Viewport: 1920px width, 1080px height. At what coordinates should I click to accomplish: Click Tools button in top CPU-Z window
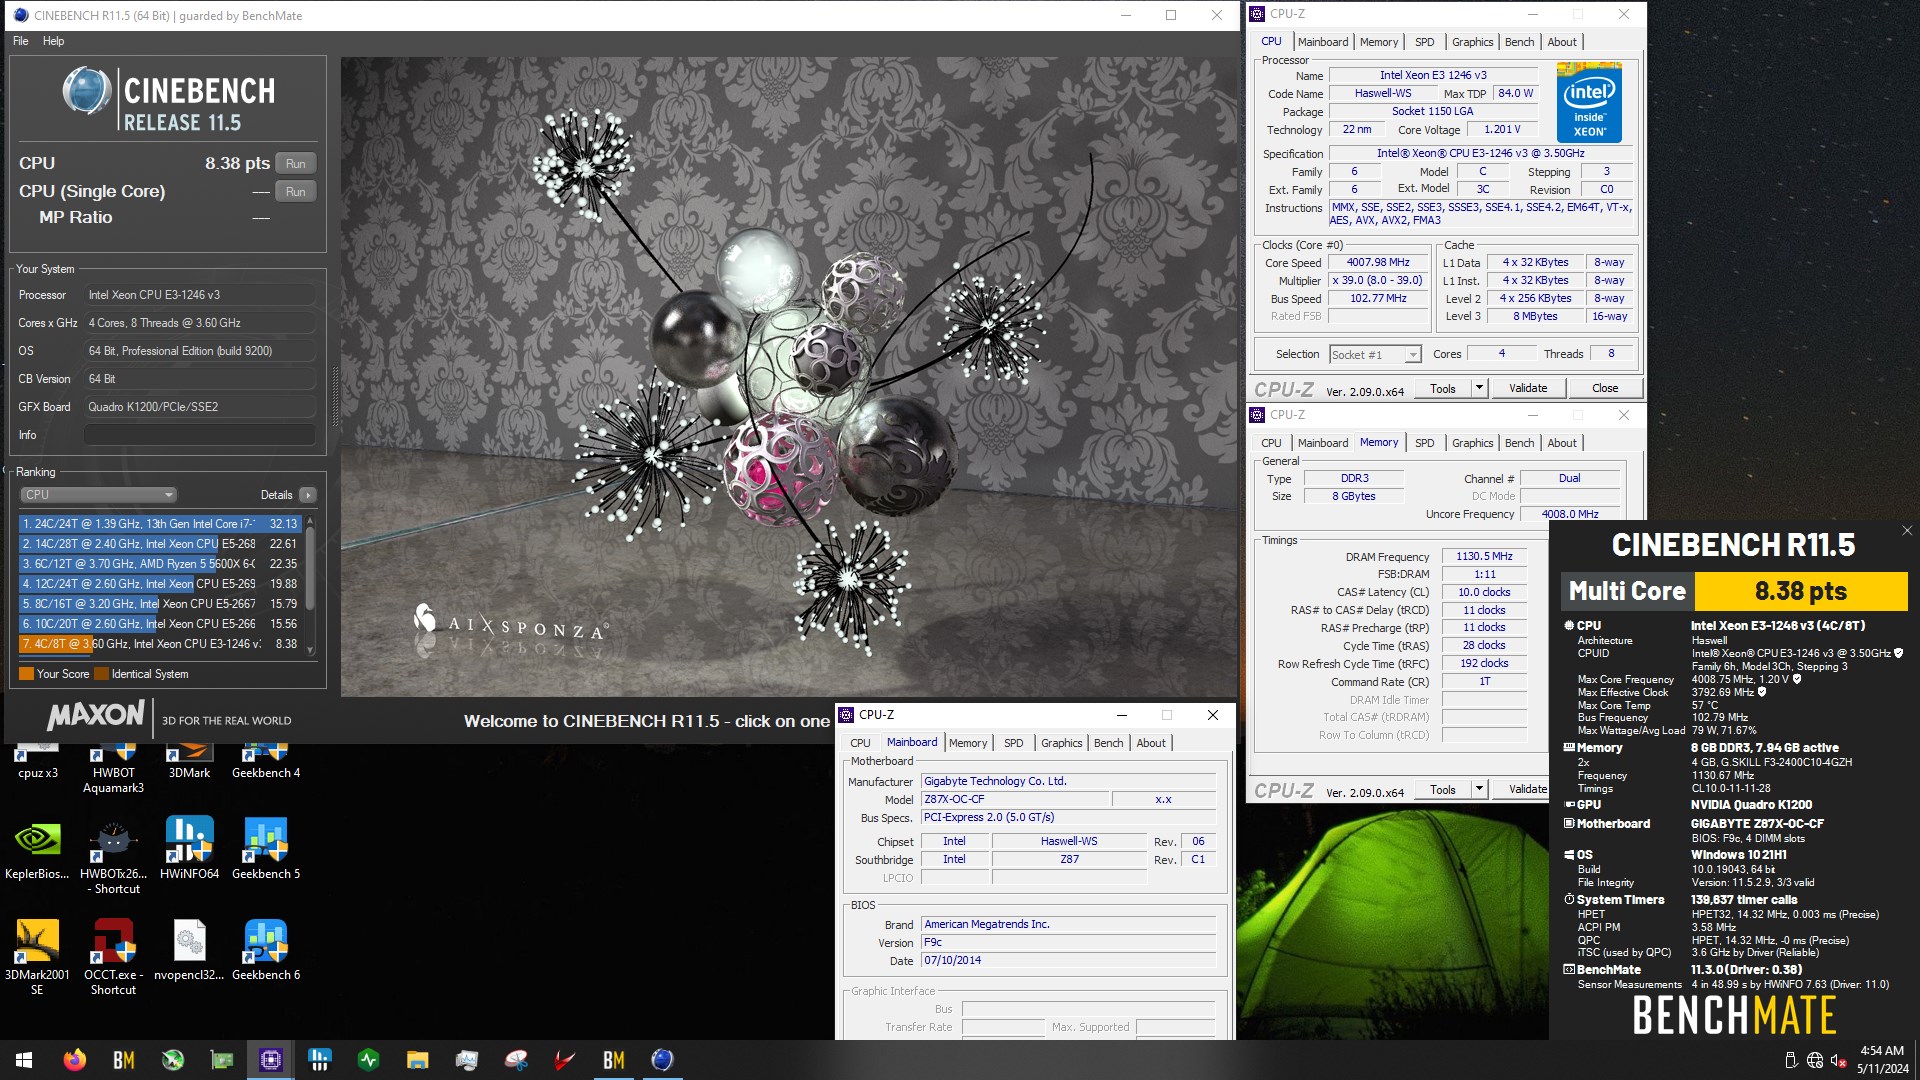point(1442,388)
